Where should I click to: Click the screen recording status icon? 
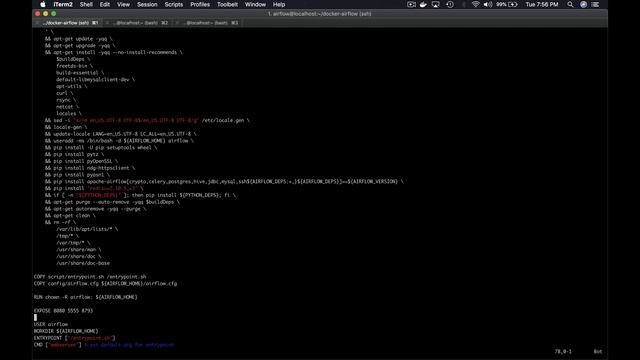[x=411, y=4]
